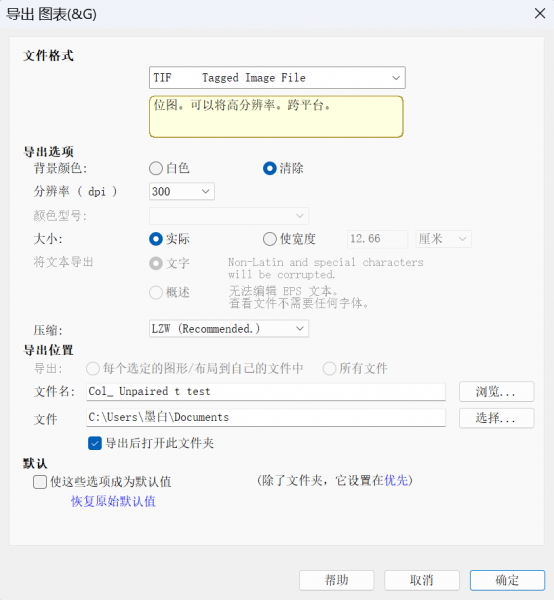Click the 12.66 width input field

coord(377,239)
